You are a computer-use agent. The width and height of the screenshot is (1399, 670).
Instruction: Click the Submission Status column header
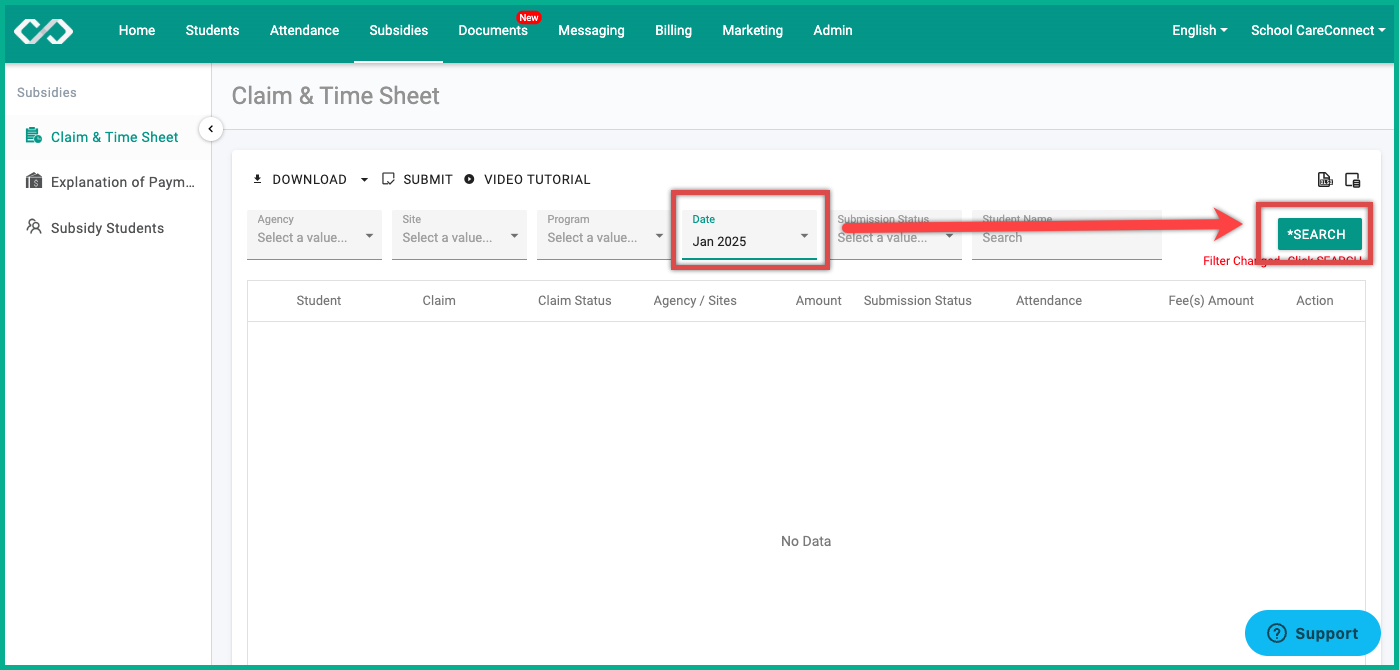click(x=918, y=300)
